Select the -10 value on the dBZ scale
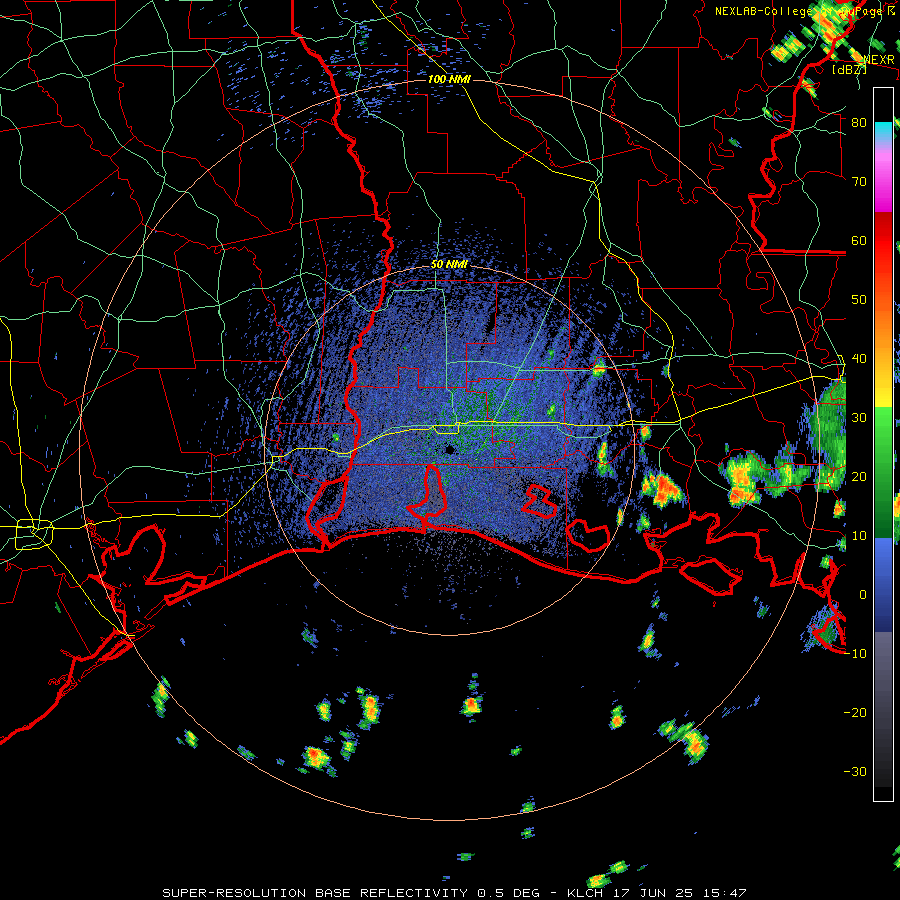Viewport: 900px width, 900px height. pyautogui.click(x=855, y=653)
